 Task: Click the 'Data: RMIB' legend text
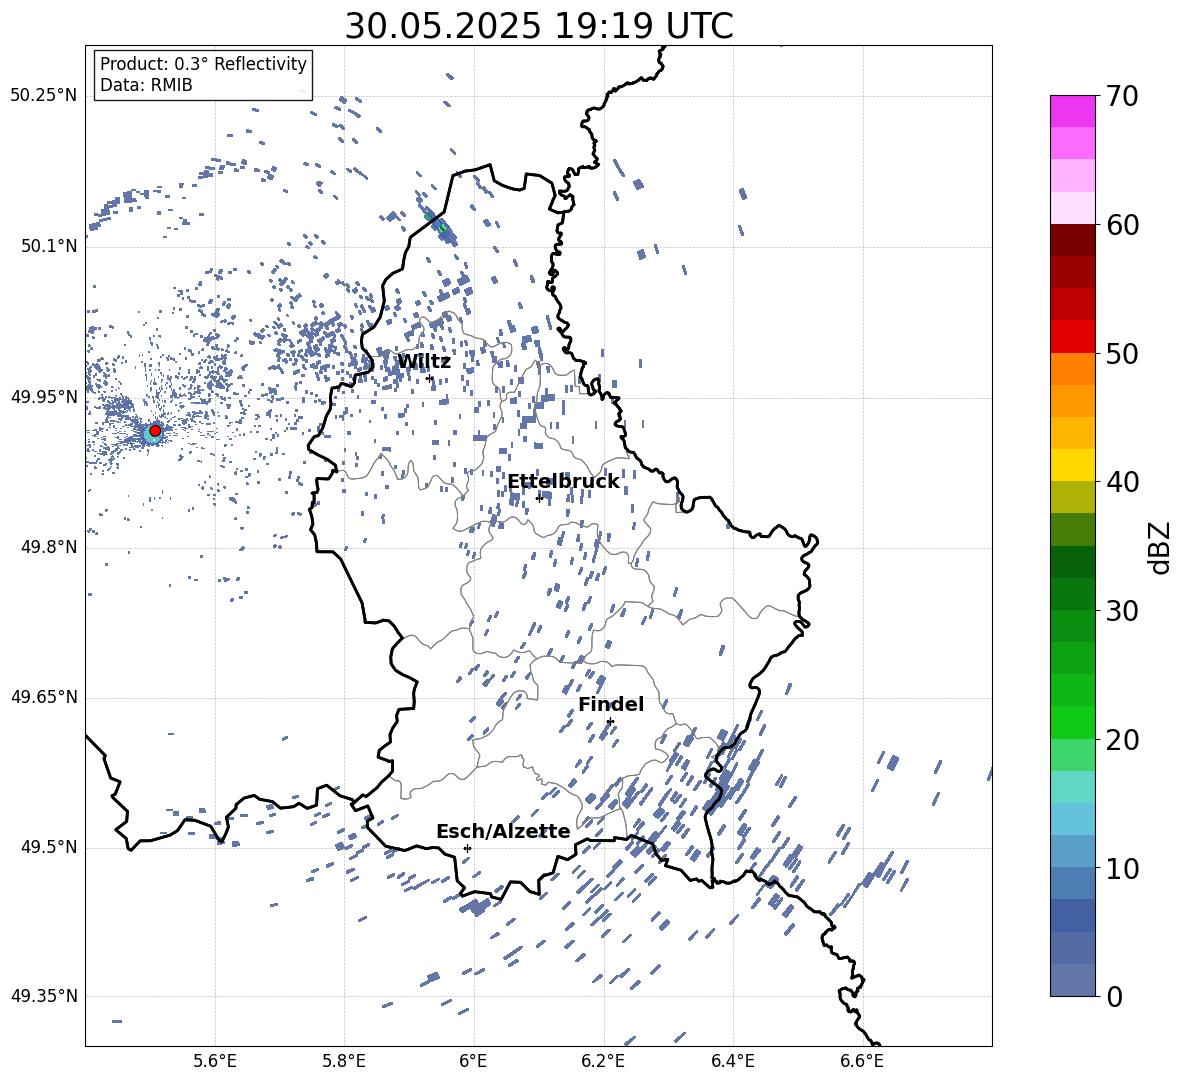tap(146, 85)
